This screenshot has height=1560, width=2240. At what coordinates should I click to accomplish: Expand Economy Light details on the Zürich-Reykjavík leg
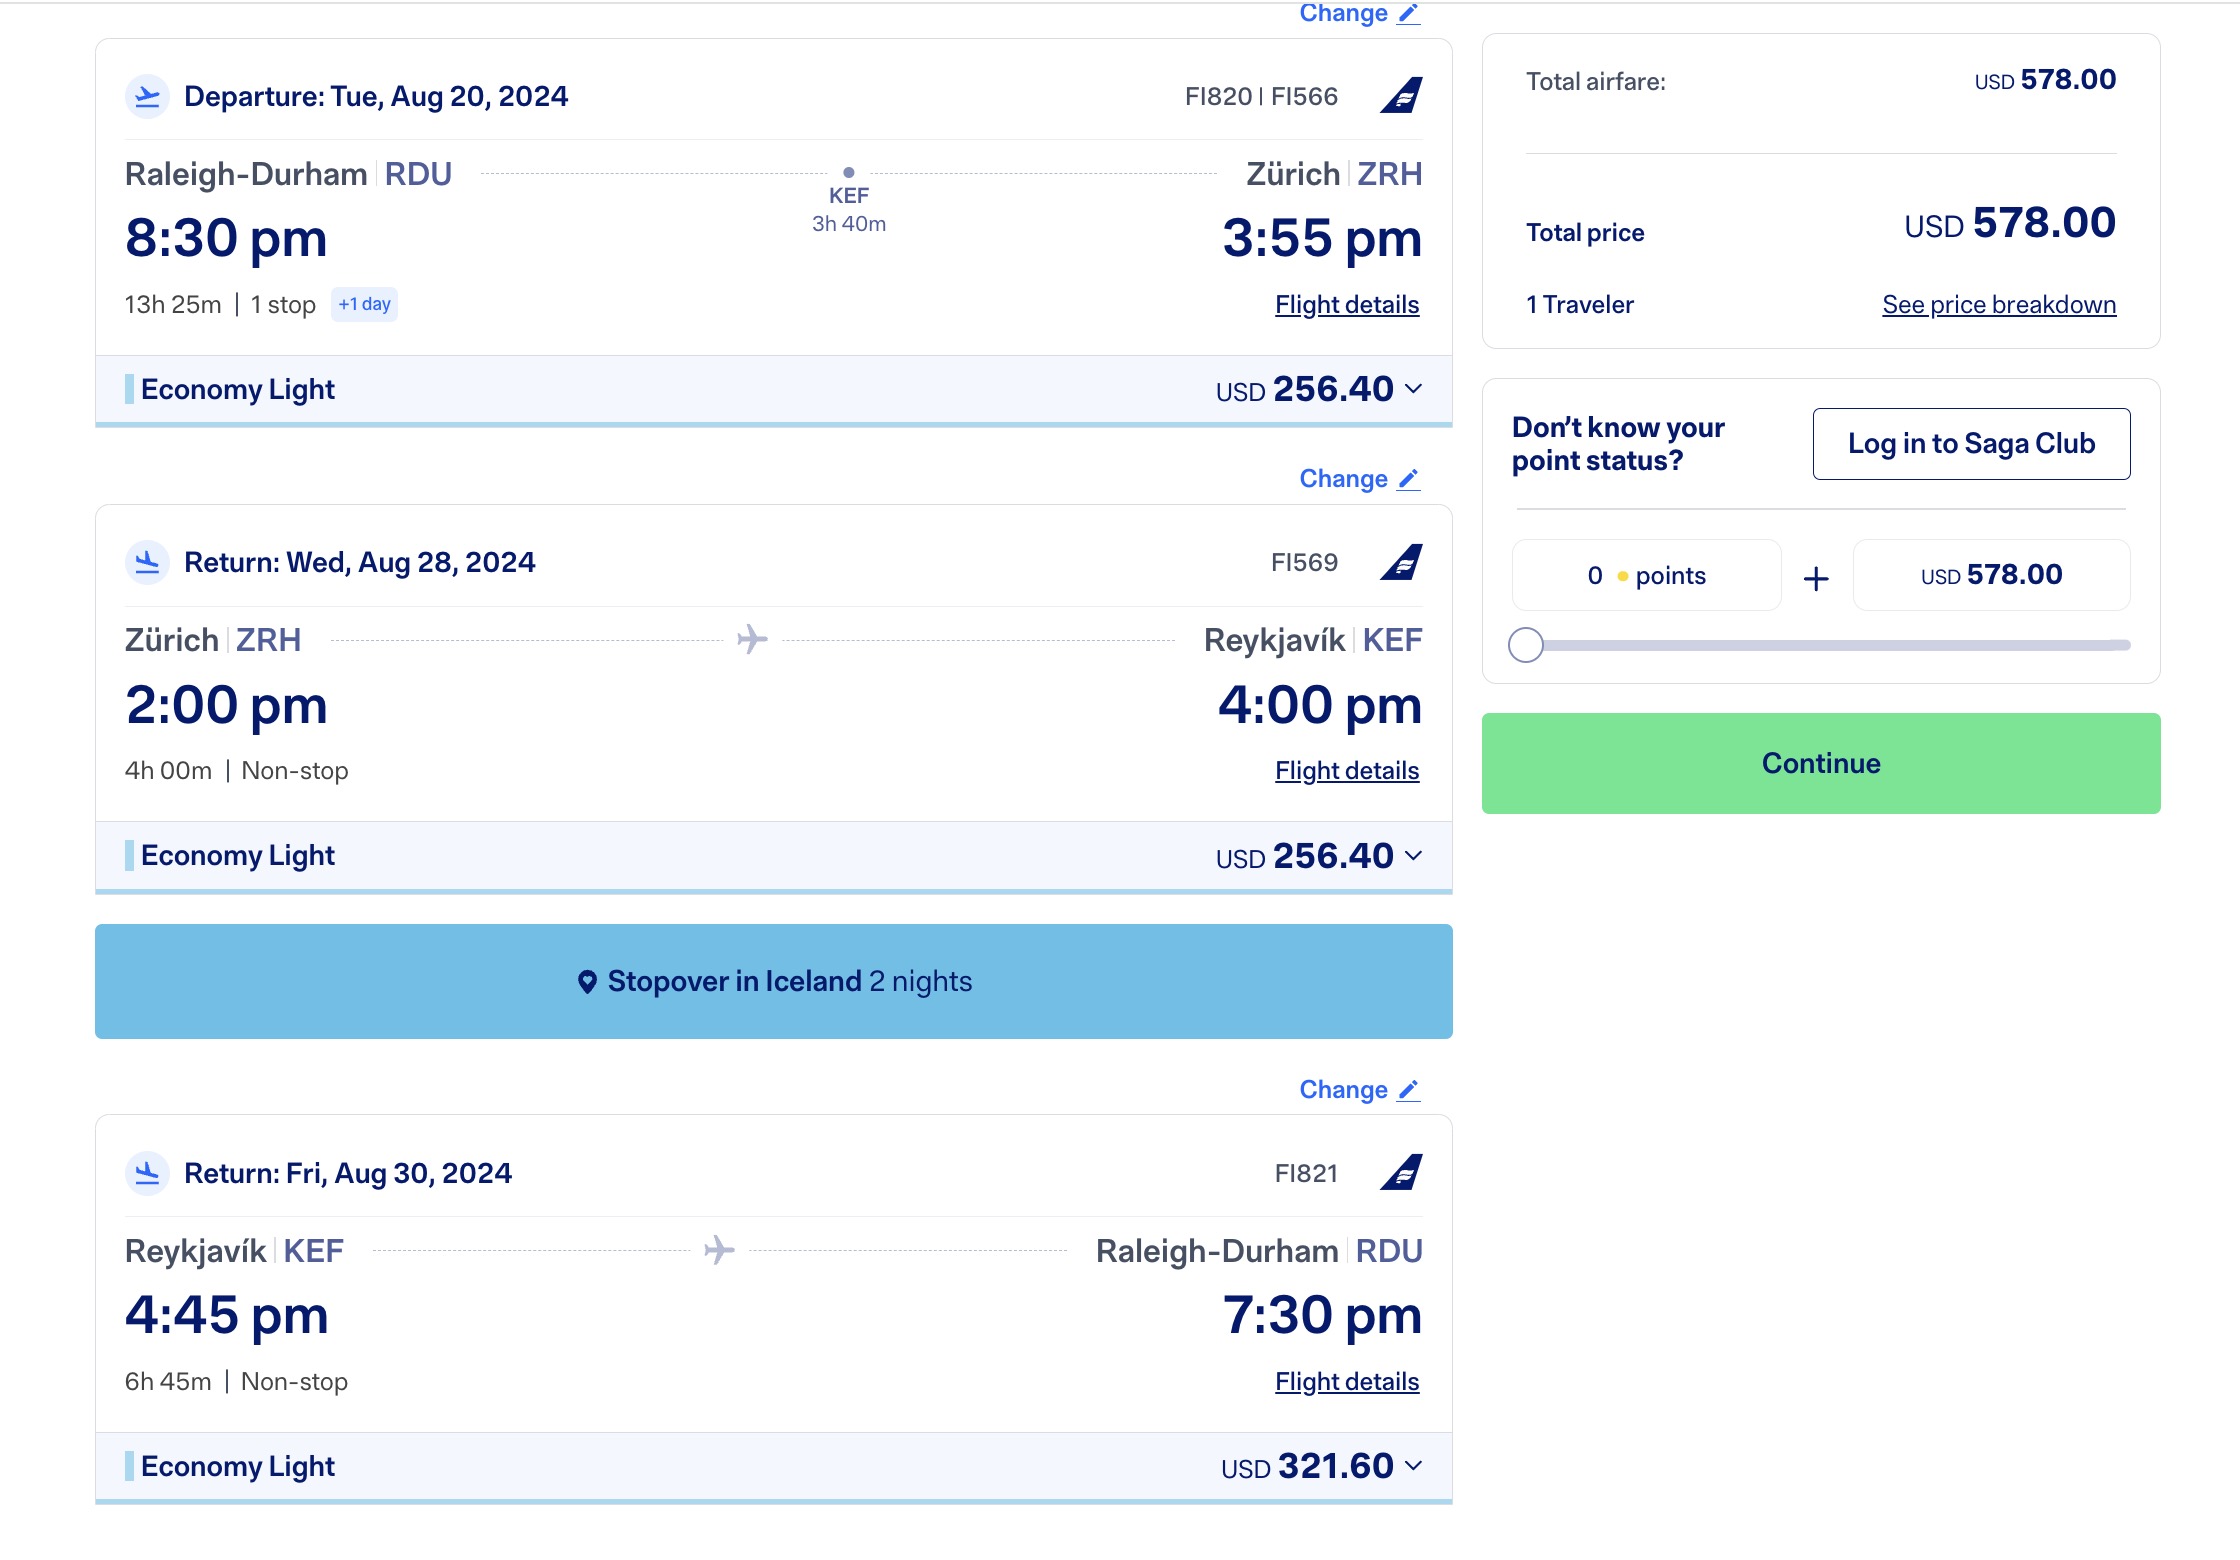pos(1413,856)
